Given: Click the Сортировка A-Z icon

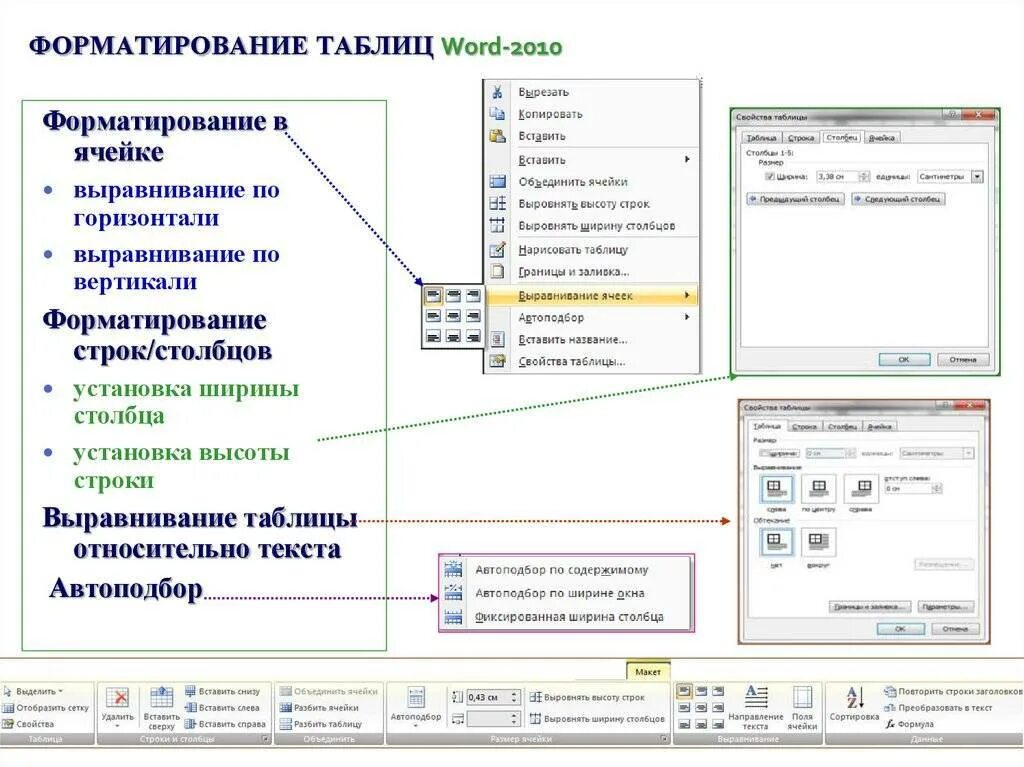Looking at the screenshot, I should [854, 698].
